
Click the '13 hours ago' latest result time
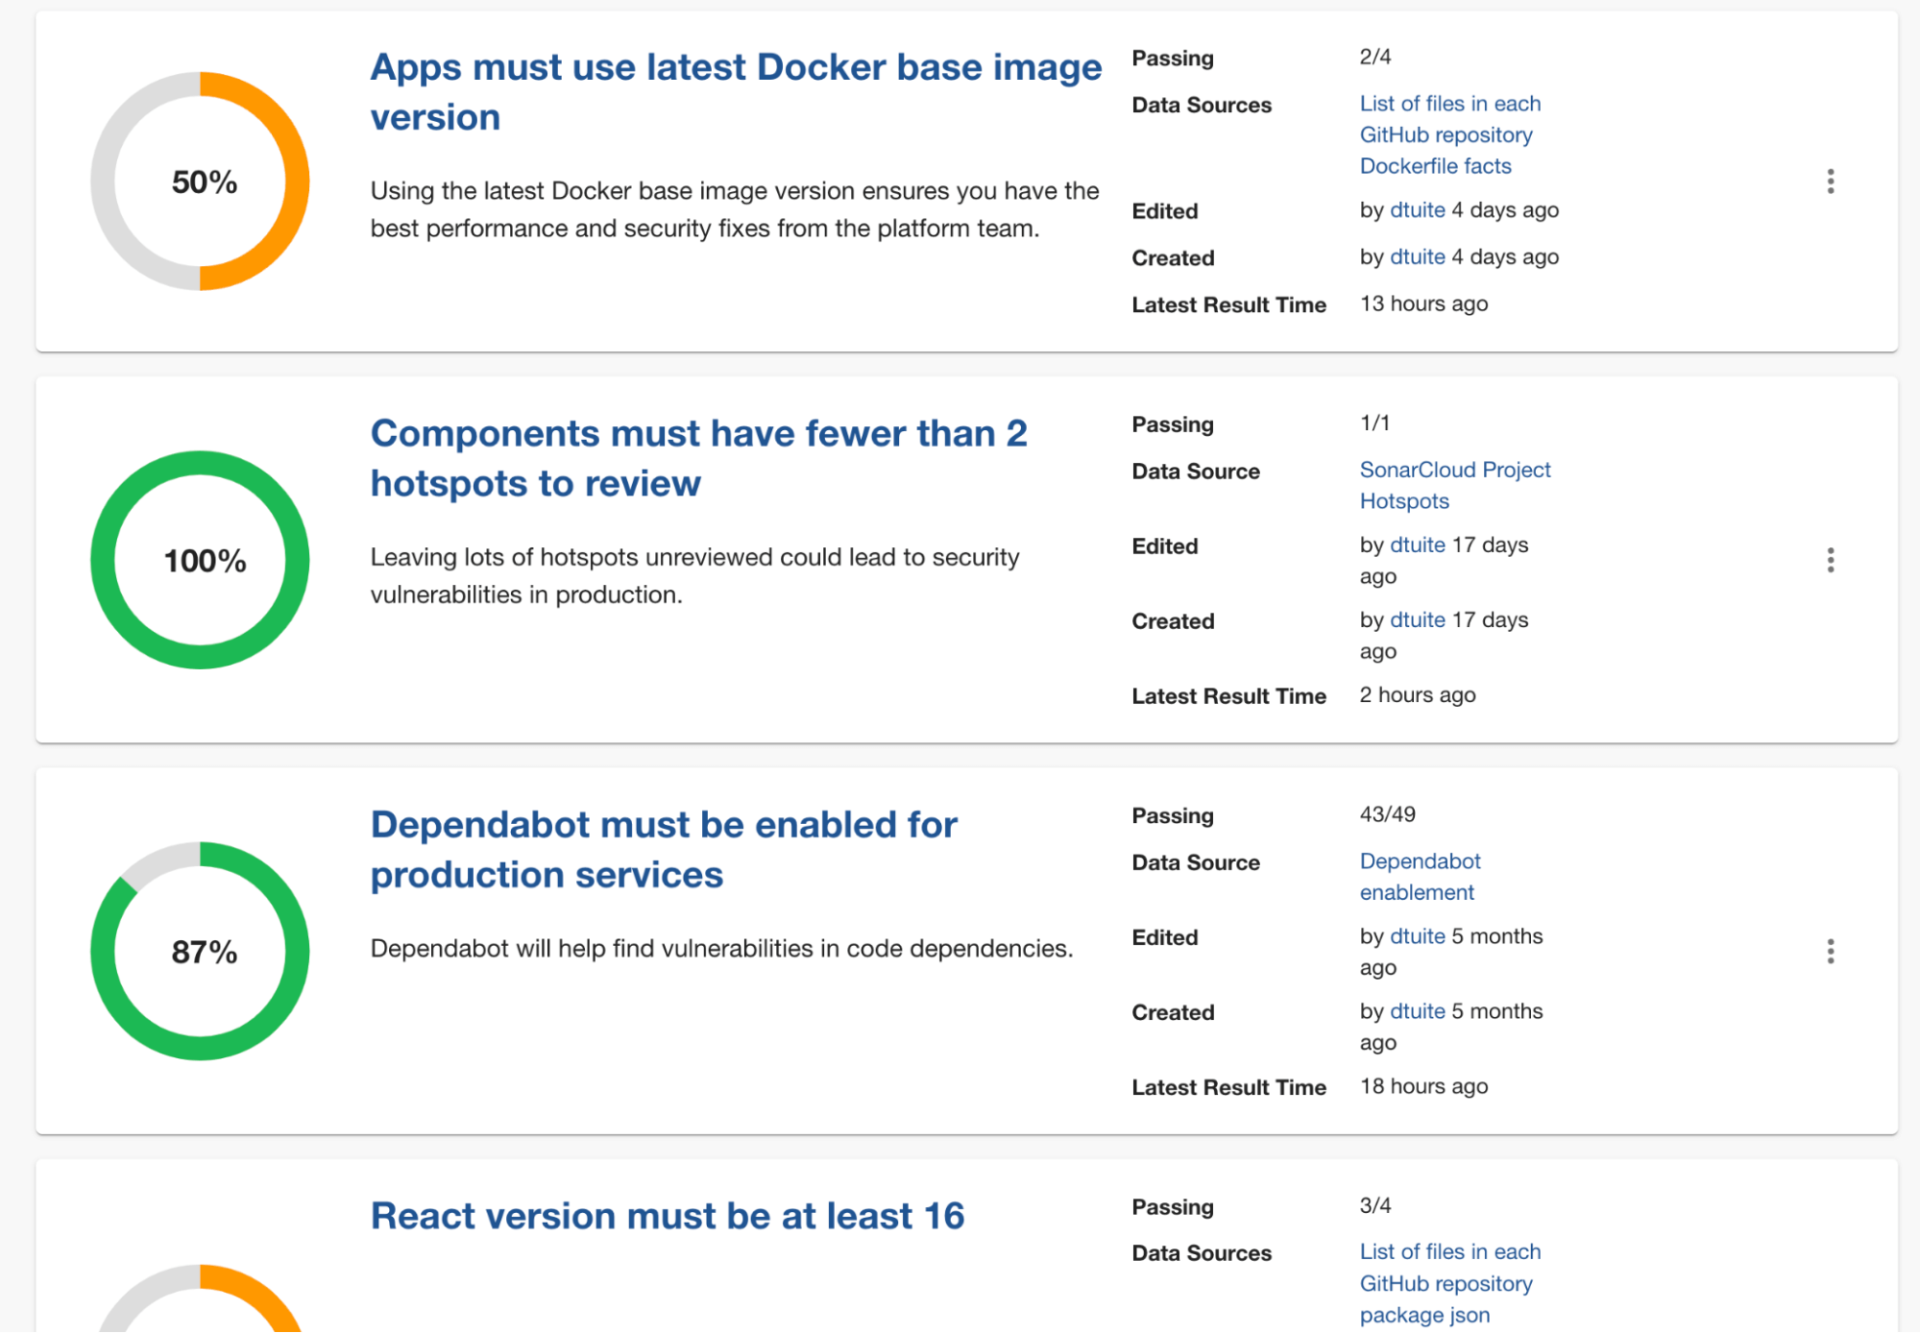click(1423, 304)
